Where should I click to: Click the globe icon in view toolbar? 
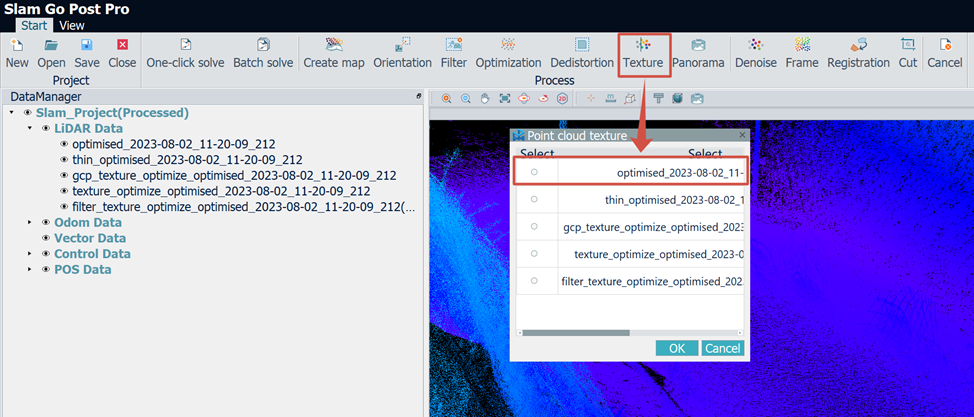click(678, 98)
